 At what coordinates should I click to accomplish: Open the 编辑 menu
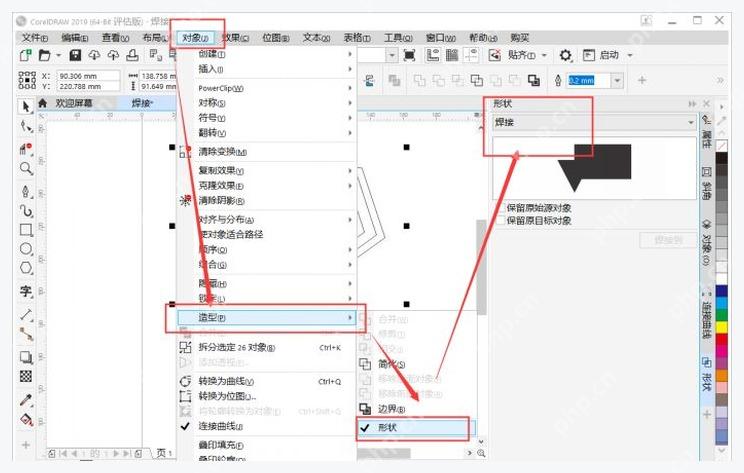(74, 37)
